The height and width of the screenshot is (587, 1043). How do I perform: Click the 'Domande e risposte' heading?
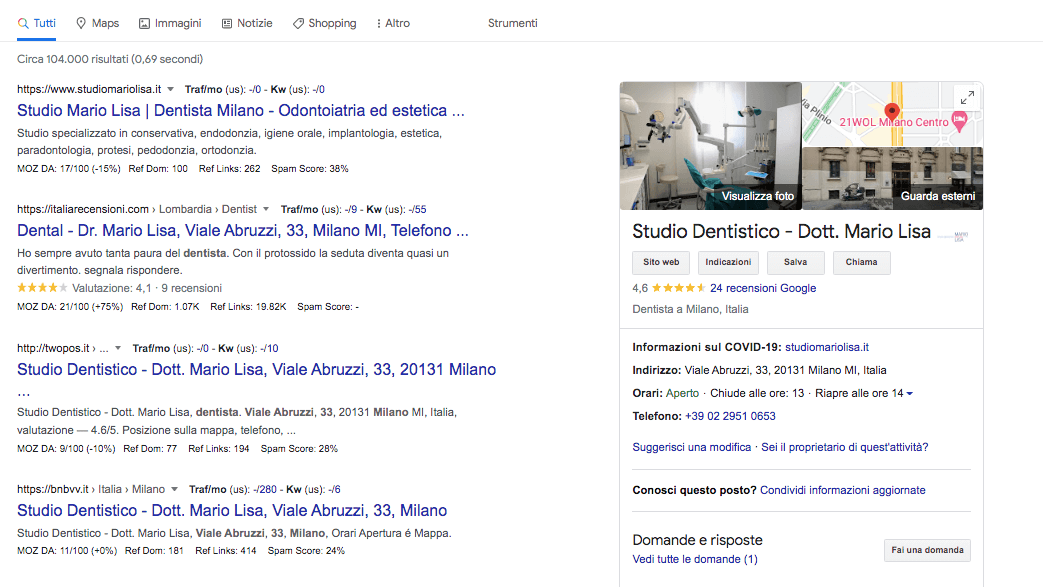[x=698, y=540]
